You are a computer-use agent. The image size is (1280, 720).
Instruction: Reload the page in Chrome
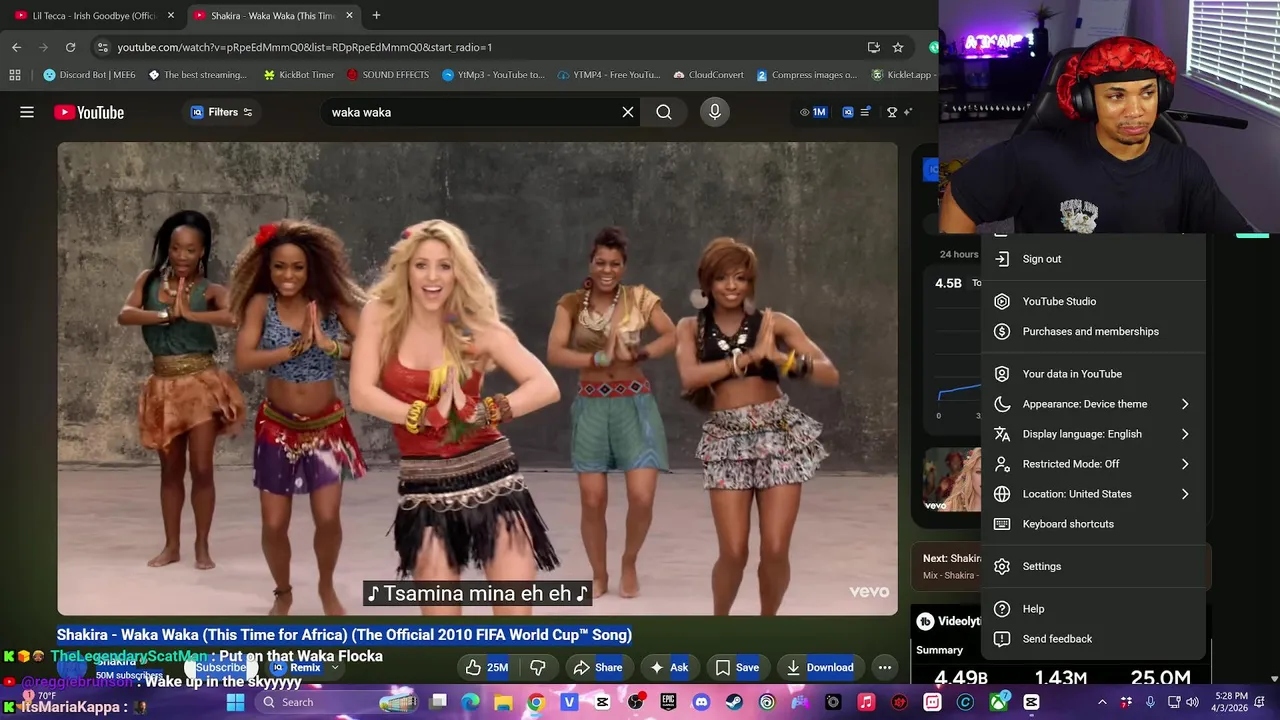[70, 47]
